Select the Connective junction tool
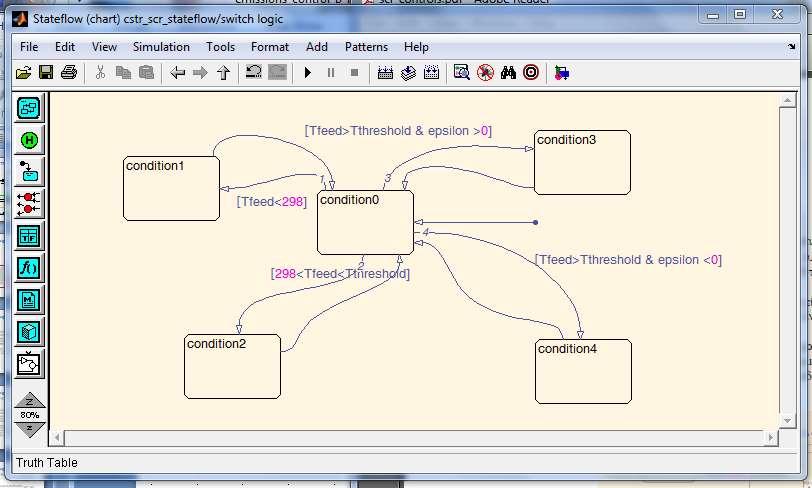Viewport: 812px width, 488px height. [28, 204]
